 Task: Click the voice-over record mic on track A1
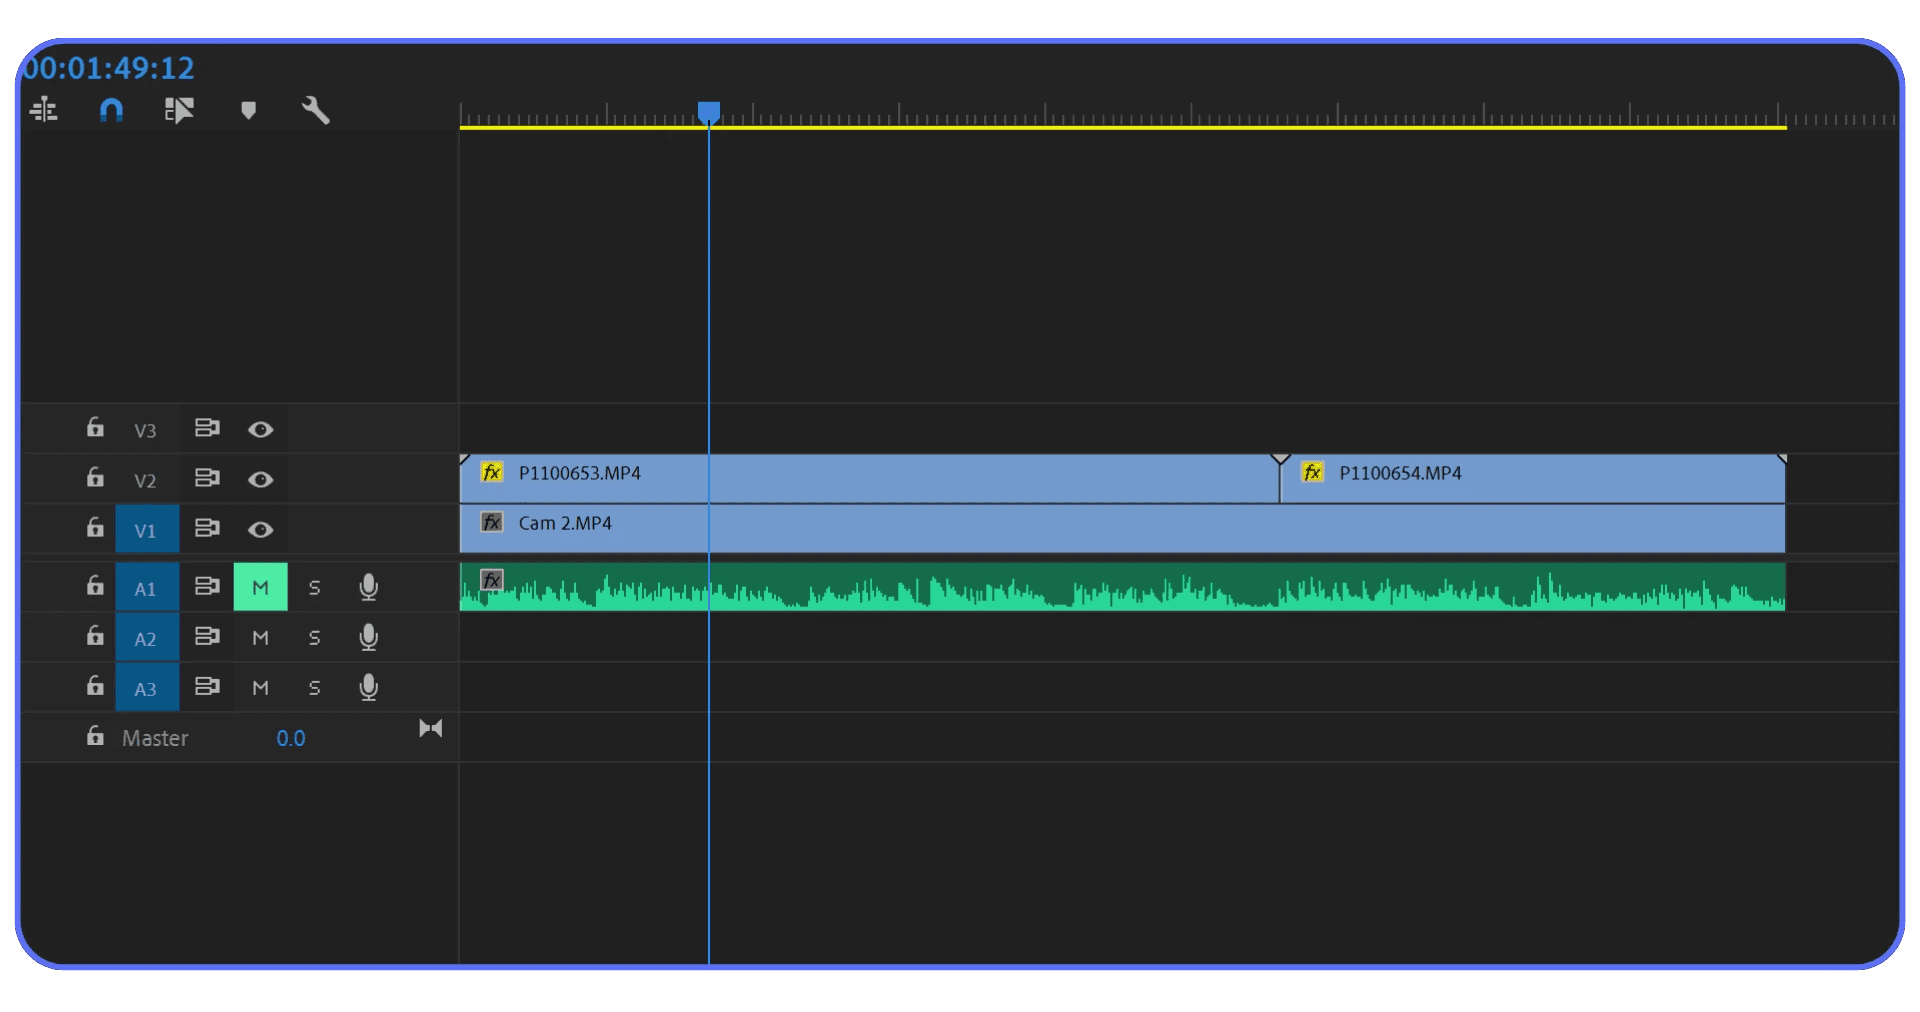[x=368, y=587]
